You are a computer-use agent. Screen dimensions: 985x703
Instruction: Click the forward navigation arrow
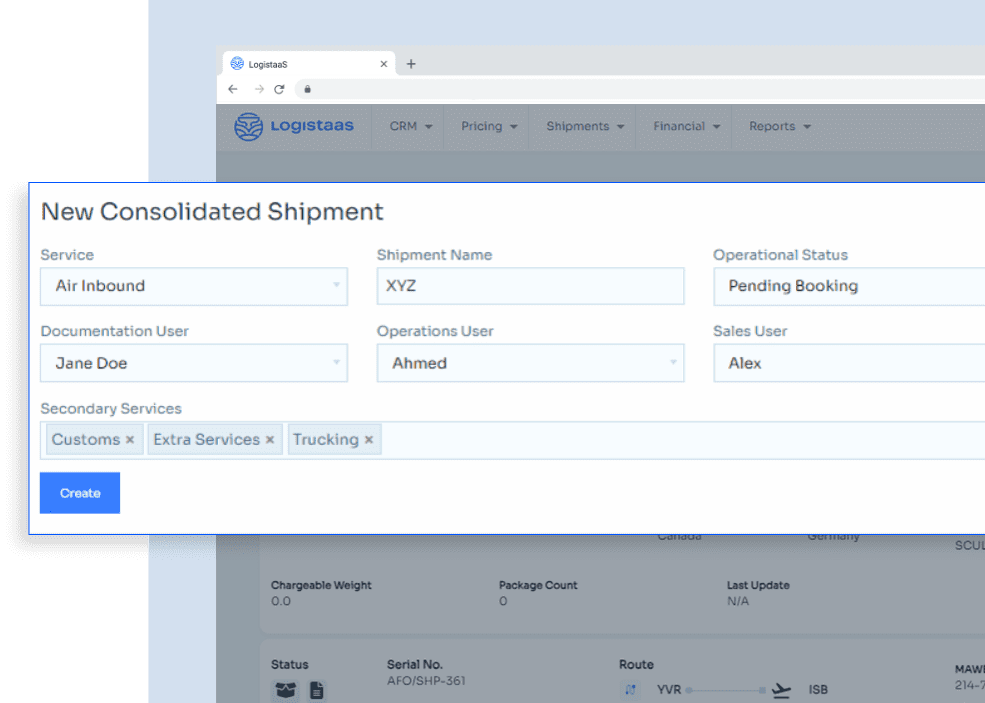pyautogui.click(x=259, y=89)
